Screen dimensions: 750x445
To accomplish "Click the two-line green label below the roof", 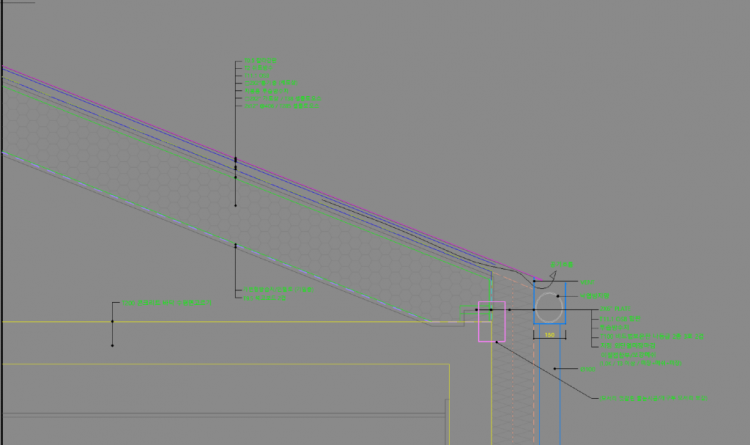I will coord(279,293).
